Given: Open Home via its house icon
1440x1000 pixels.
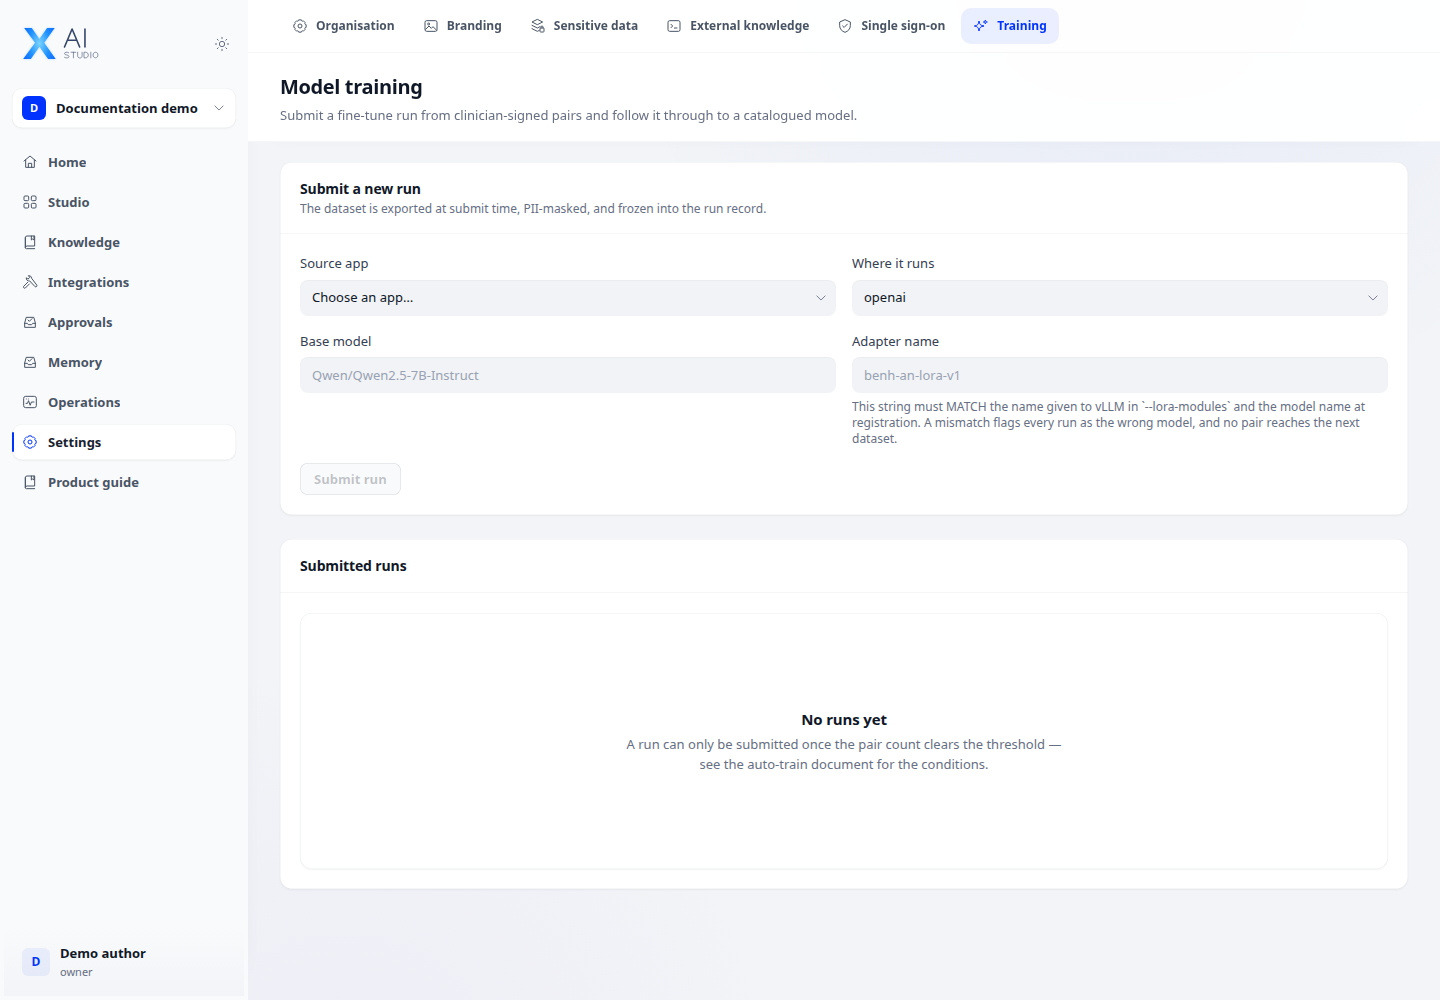Looking at the screenshot, I should tap(30, 162).
